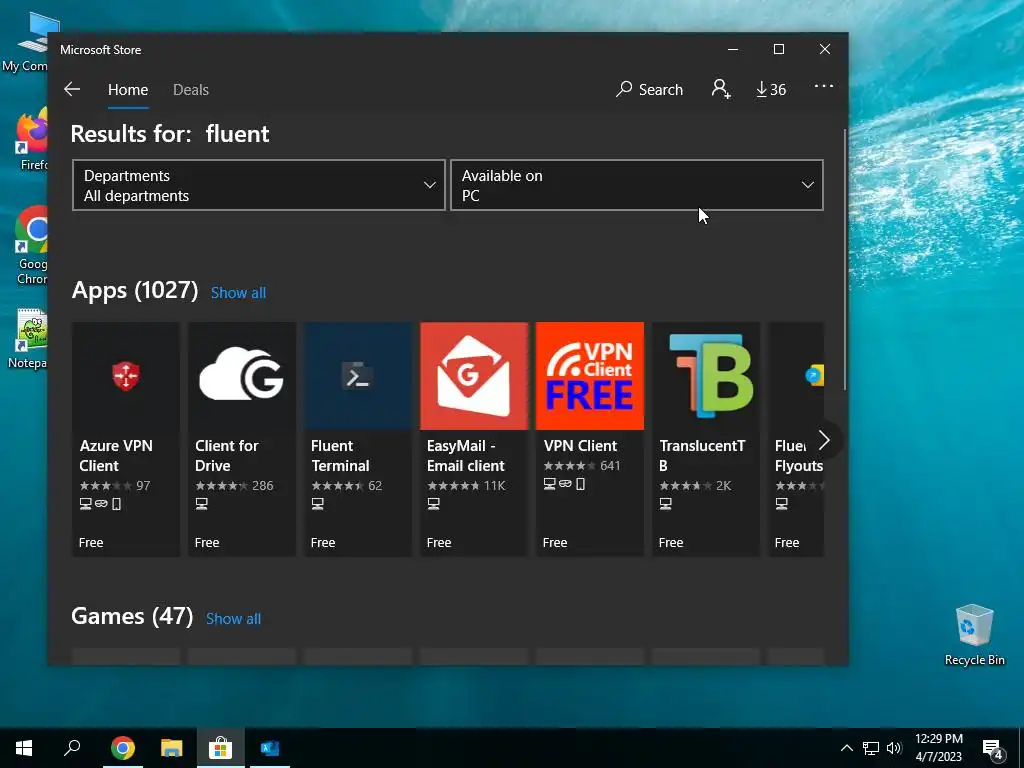Click the TranslucentTB title text
Screen dimensions: 1024x768
coord(702,456)
